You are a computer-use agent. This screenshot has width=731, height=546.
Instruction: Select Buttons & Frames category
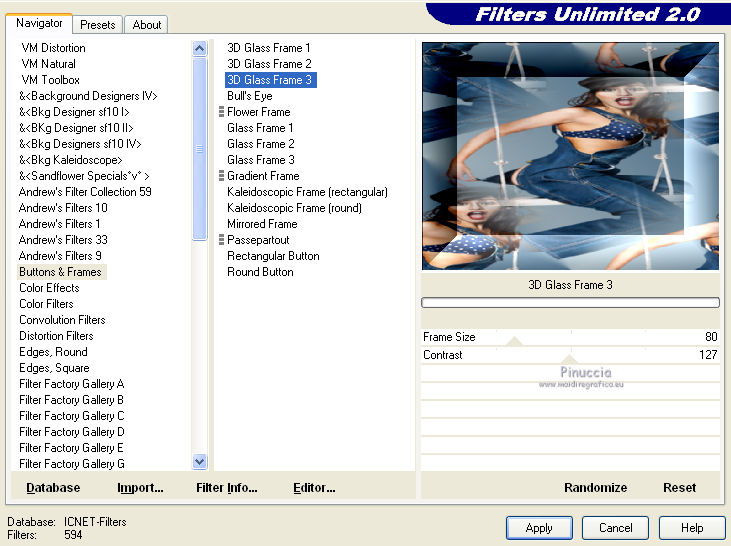(x=60, y=272)
